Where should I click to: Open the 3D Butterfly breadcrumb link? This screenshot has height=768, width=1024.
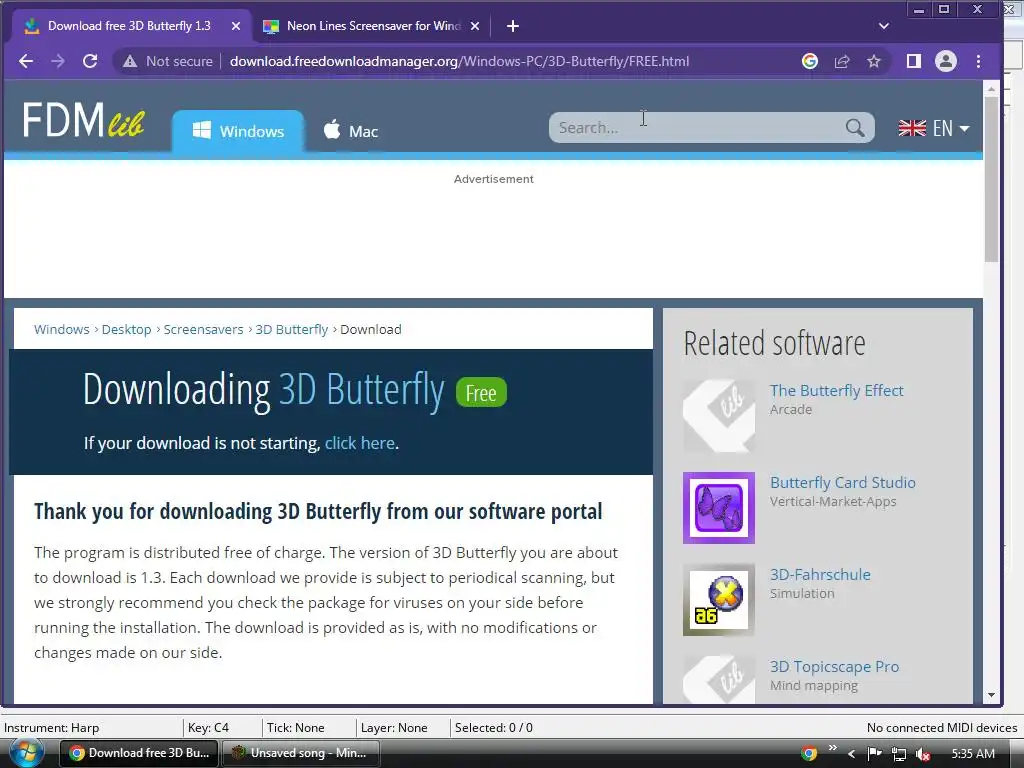tap(291, 329)
